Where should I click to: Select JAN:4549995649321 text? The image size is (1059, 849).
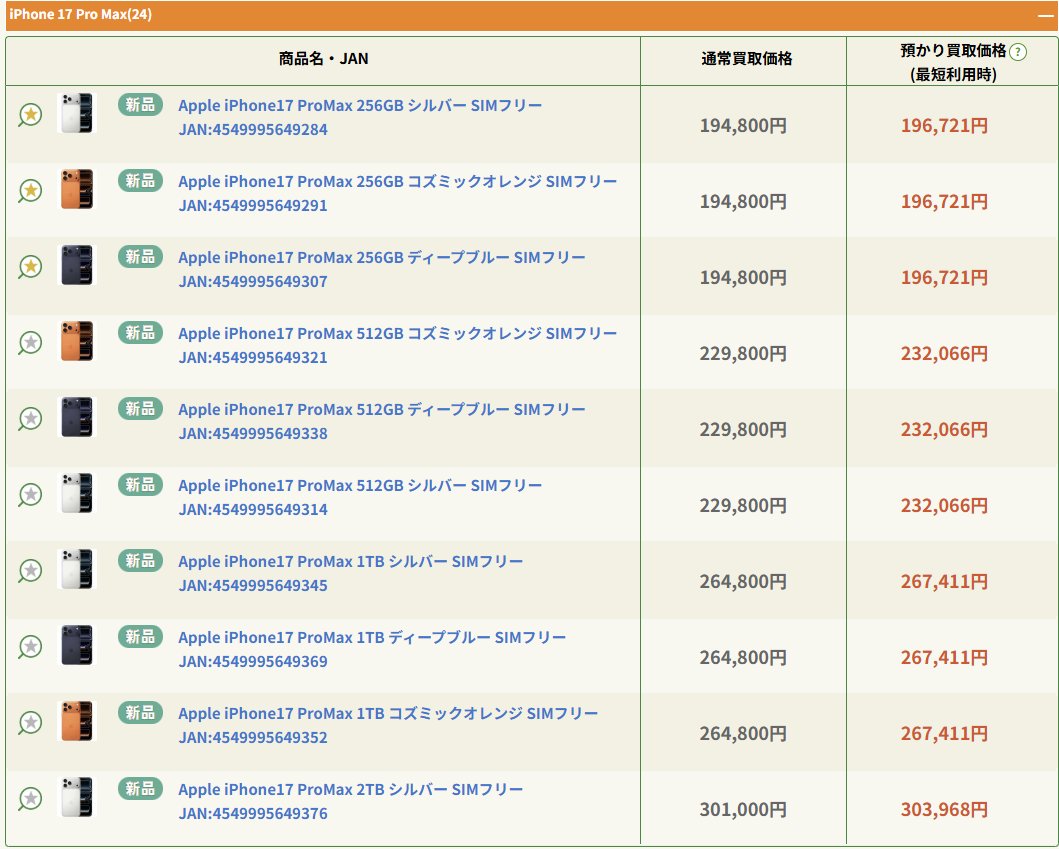point(253,358)
